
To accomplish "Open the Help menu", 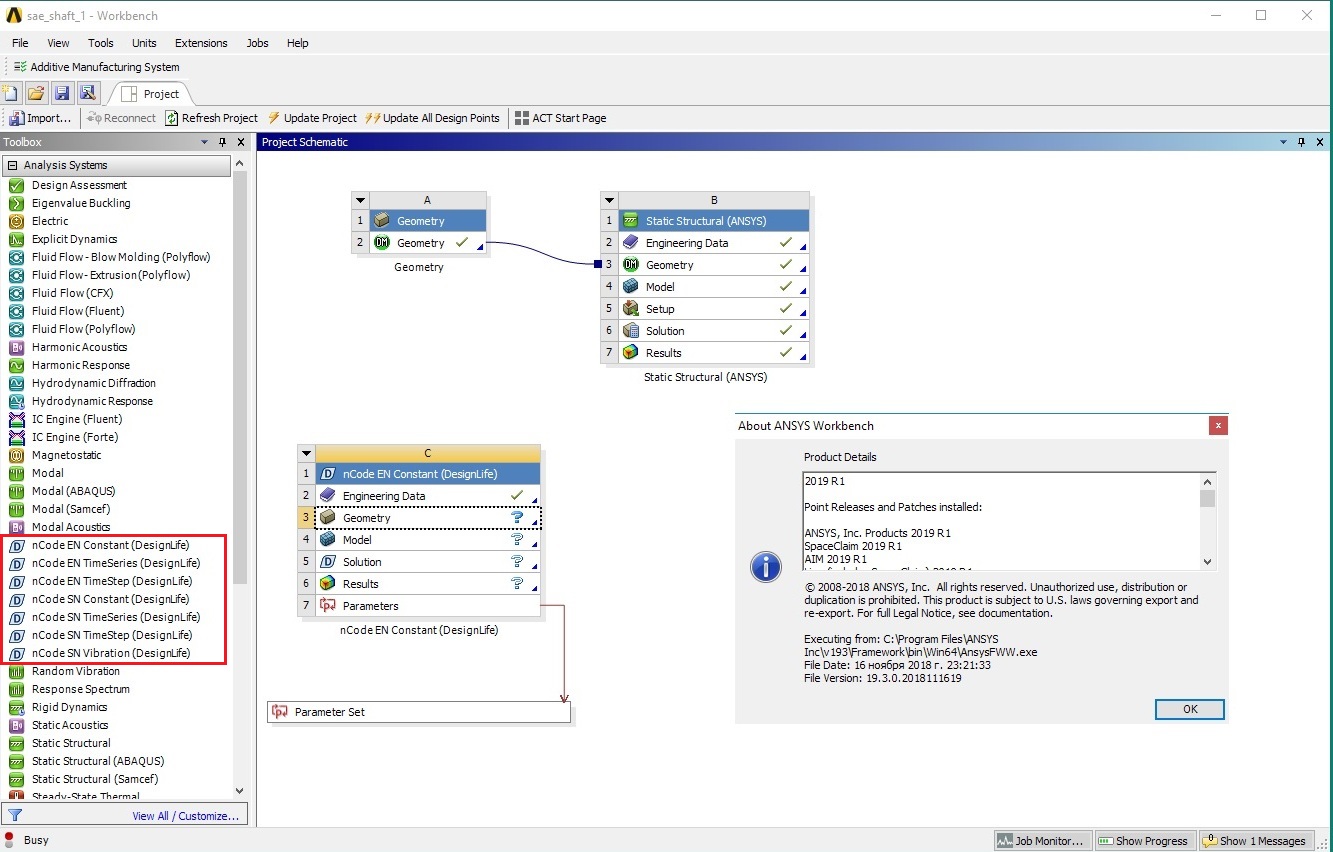I will click(x=297, y=43).
